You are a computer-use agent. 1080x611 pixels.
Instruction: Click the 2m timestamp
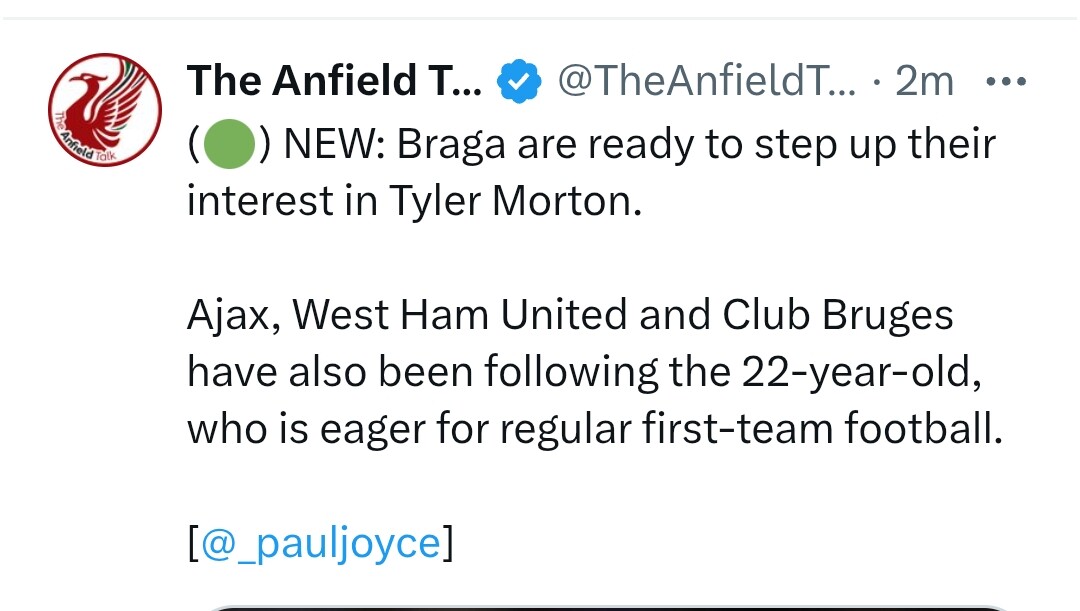coord(923,82)
